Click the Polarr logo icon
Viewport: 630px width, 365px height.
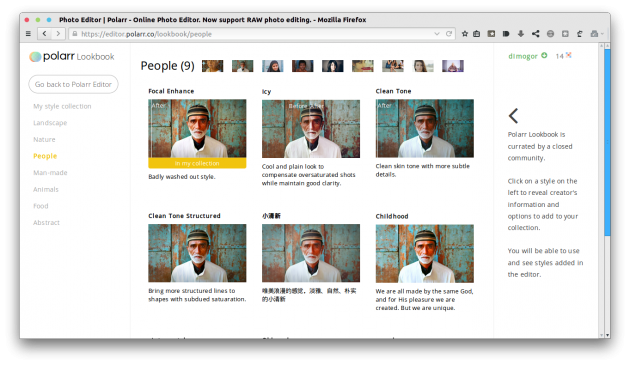[35, 57]
